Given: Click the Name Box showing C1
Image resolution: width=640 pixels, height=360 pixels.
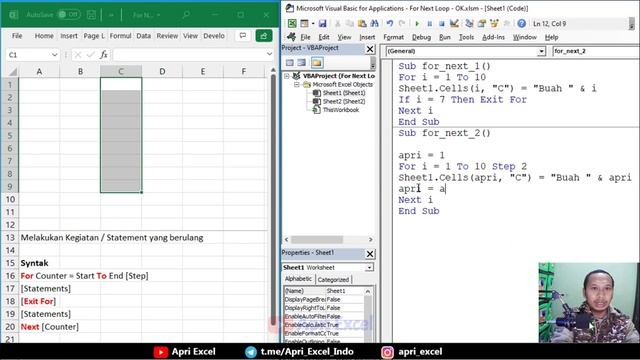Looking at the screenshot, I should tap(28, 55).
